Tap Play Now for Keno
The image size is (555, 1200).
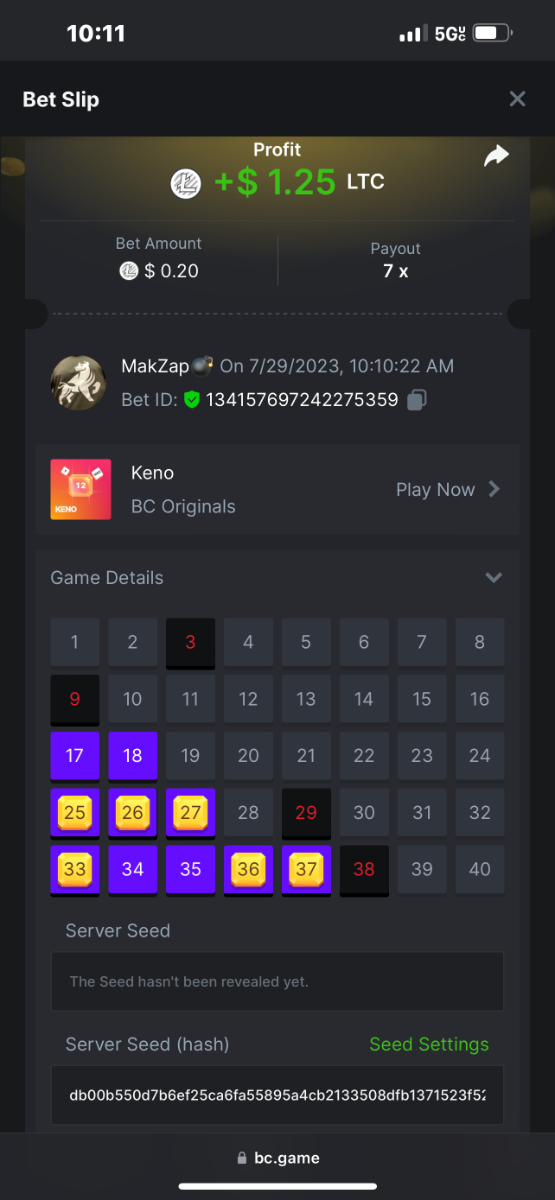[435, 490]
